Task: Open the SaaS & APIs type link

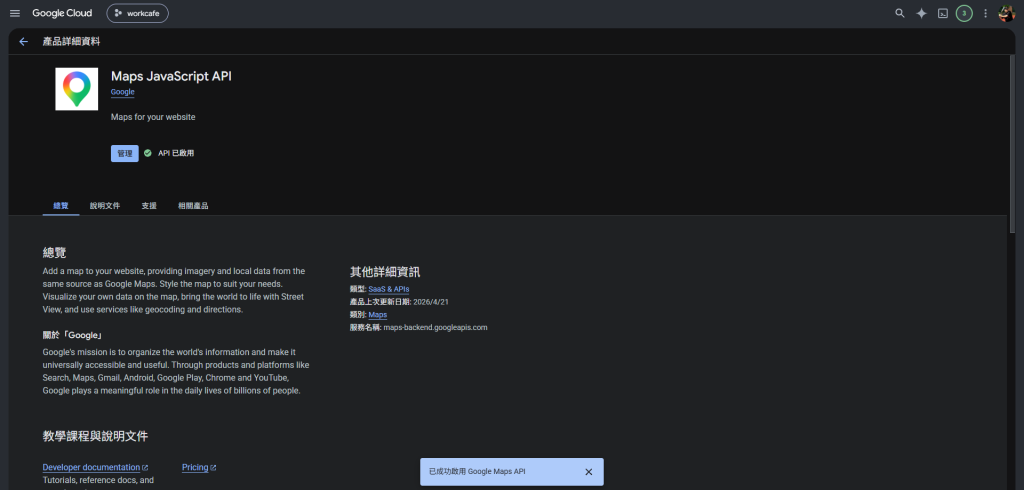Action: (x=389, y=289)
